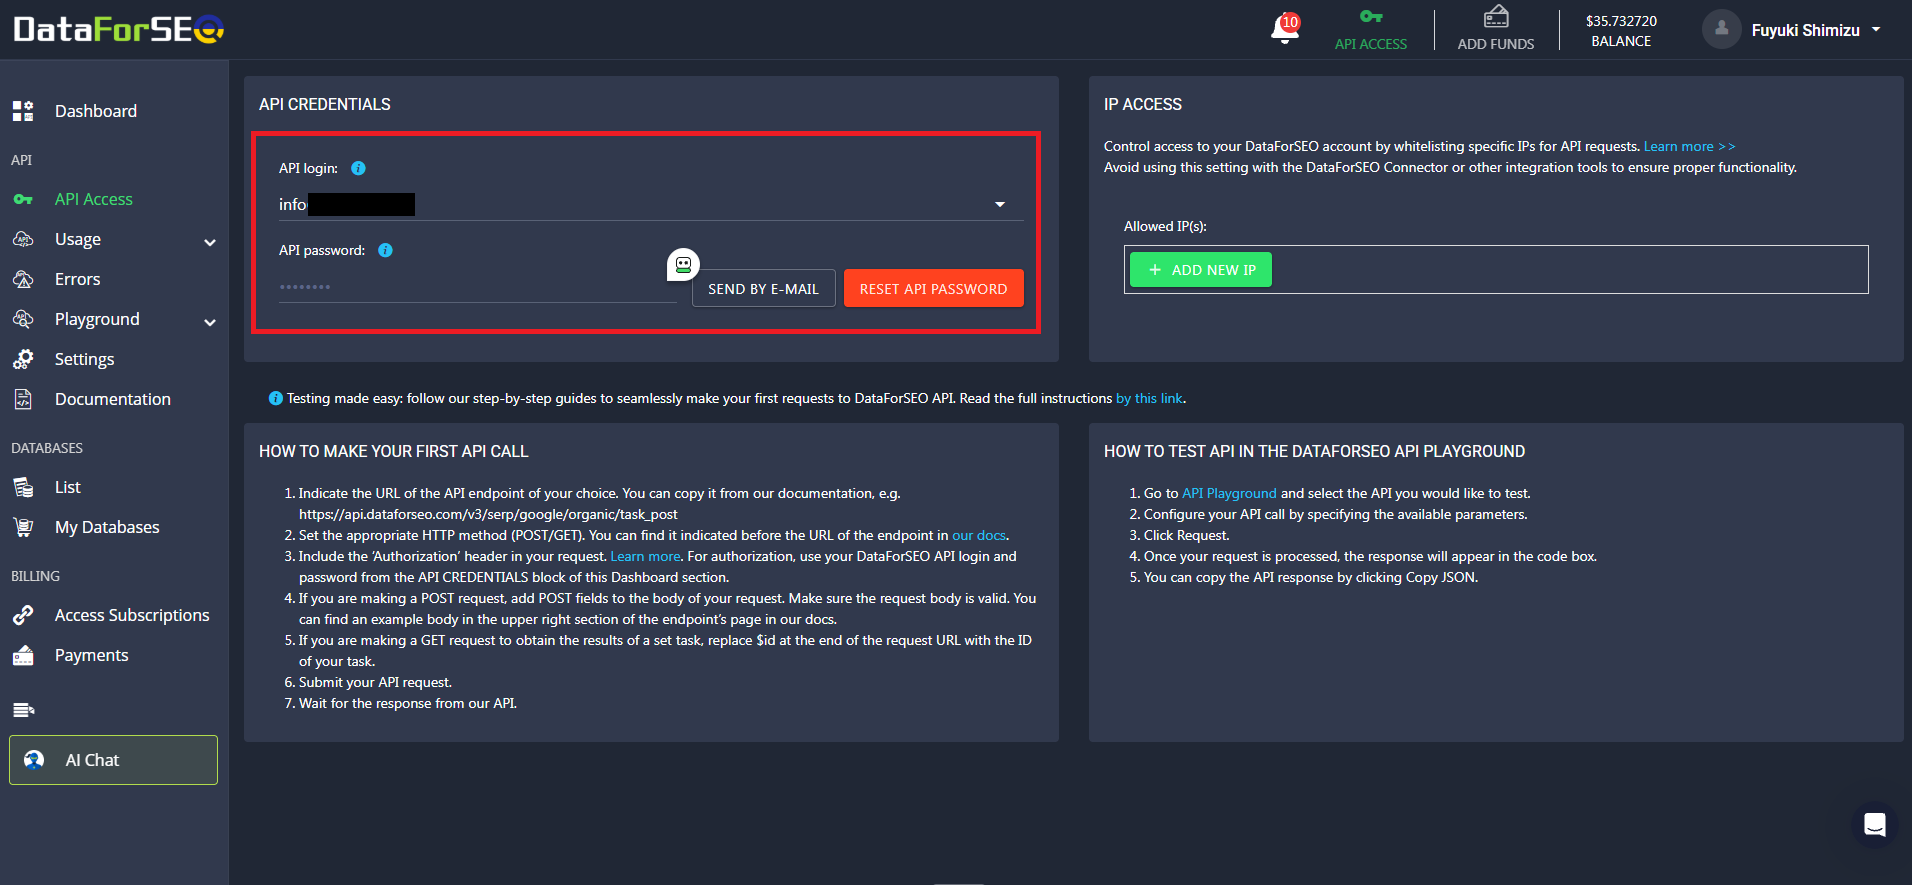The width and height of the screenshot is (1912, 885).
Task: Click the Payments icon in sidebar
Action: point(23,655)
